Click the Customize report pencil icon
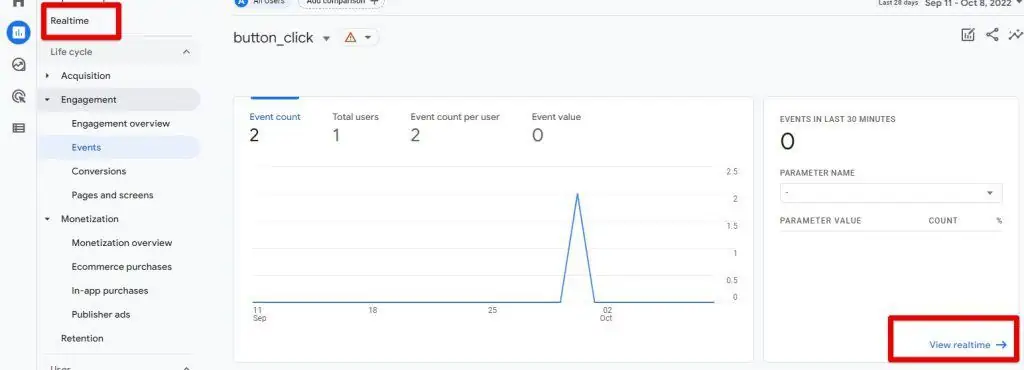1024x370 pixels. click(968, 35)
